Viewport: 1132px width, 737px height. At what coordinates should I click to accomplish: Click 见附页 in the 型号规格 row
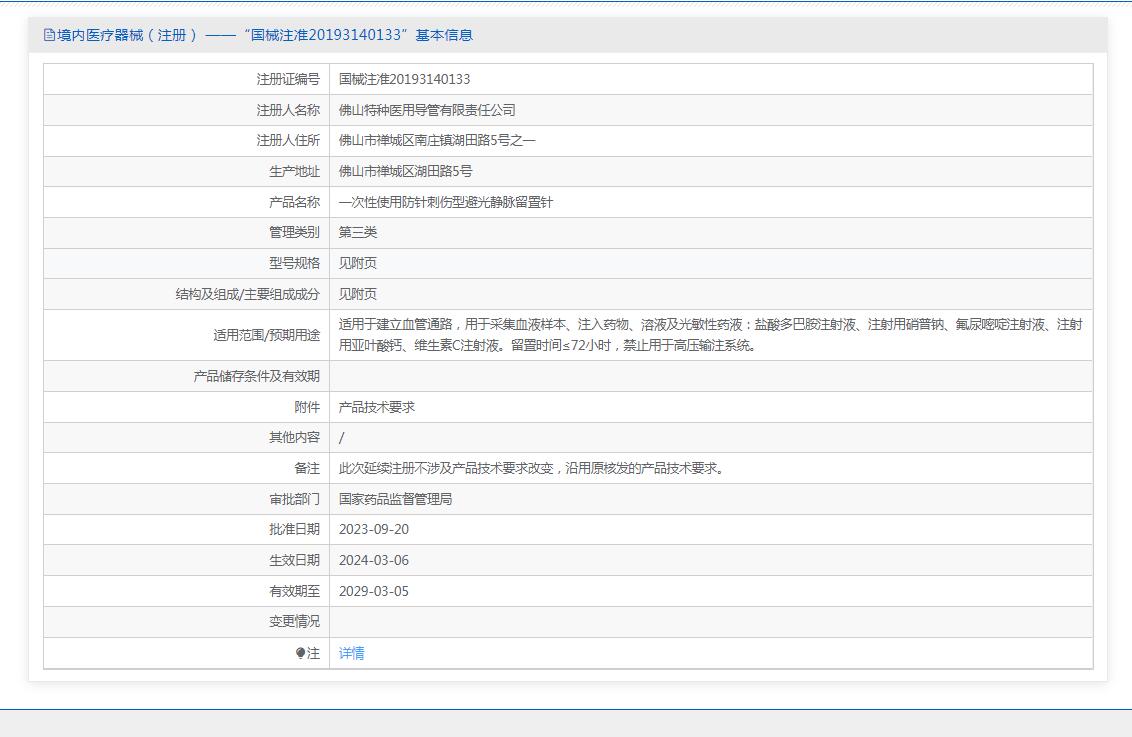pos(358,263)
